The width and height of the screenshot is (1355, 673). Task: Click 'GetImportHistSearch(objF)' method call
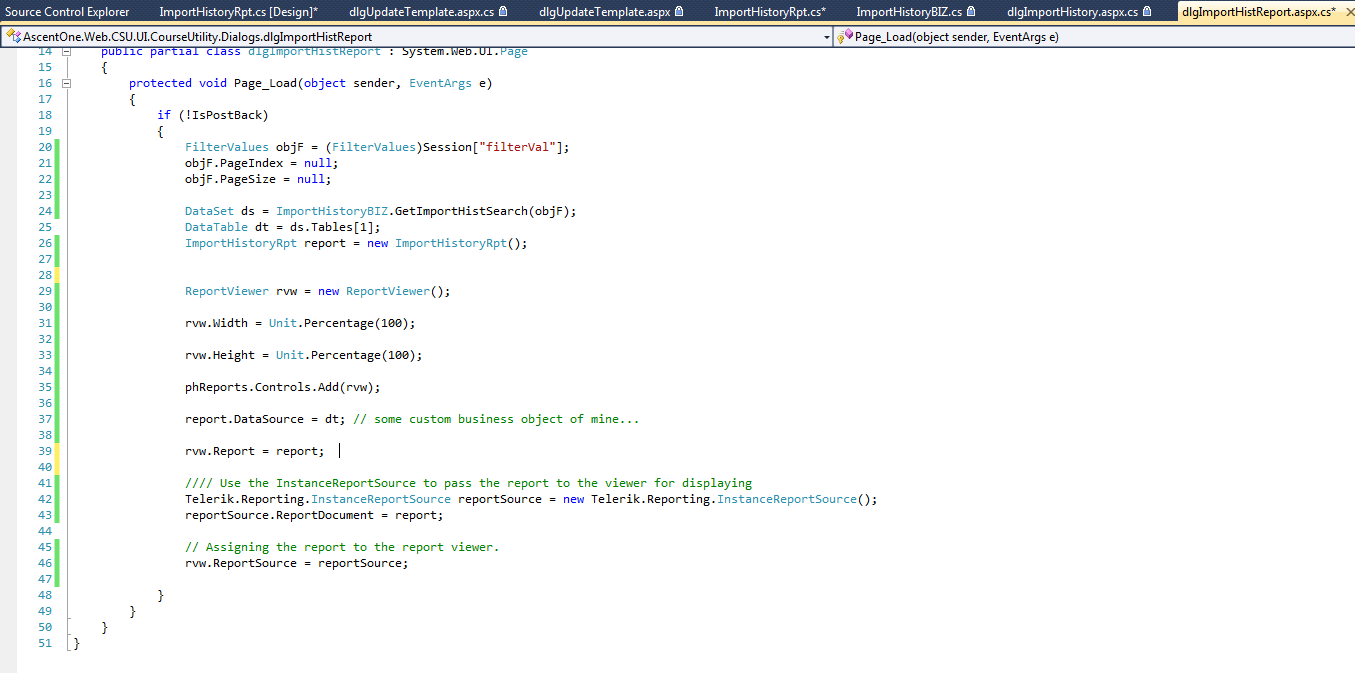482,211
